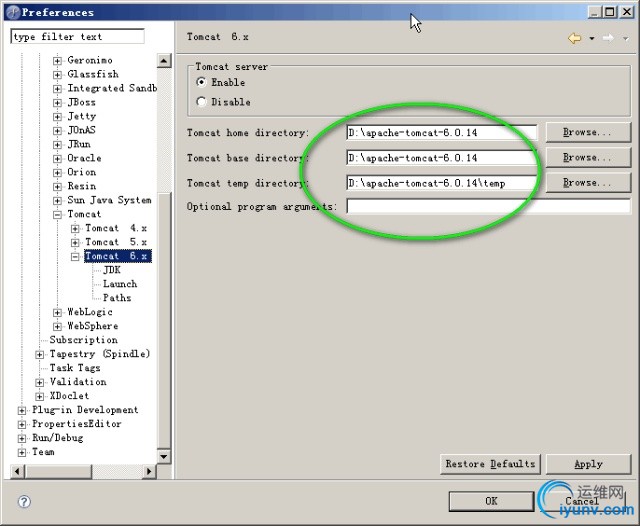Expand the Tomcat 4.x node

click(75, 229)
